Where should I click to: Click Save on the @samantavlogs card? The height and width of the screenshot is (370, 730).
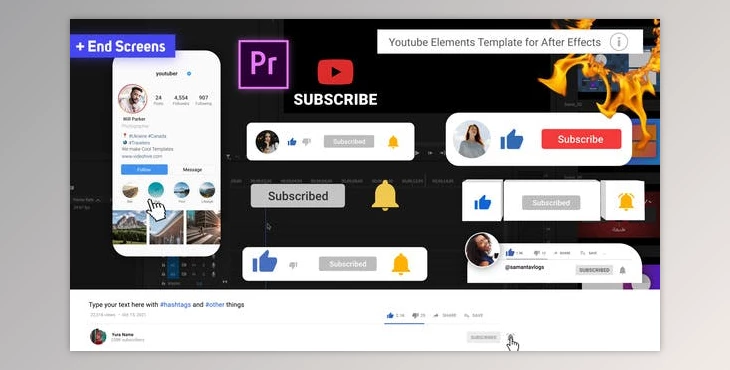pos(589,253)
